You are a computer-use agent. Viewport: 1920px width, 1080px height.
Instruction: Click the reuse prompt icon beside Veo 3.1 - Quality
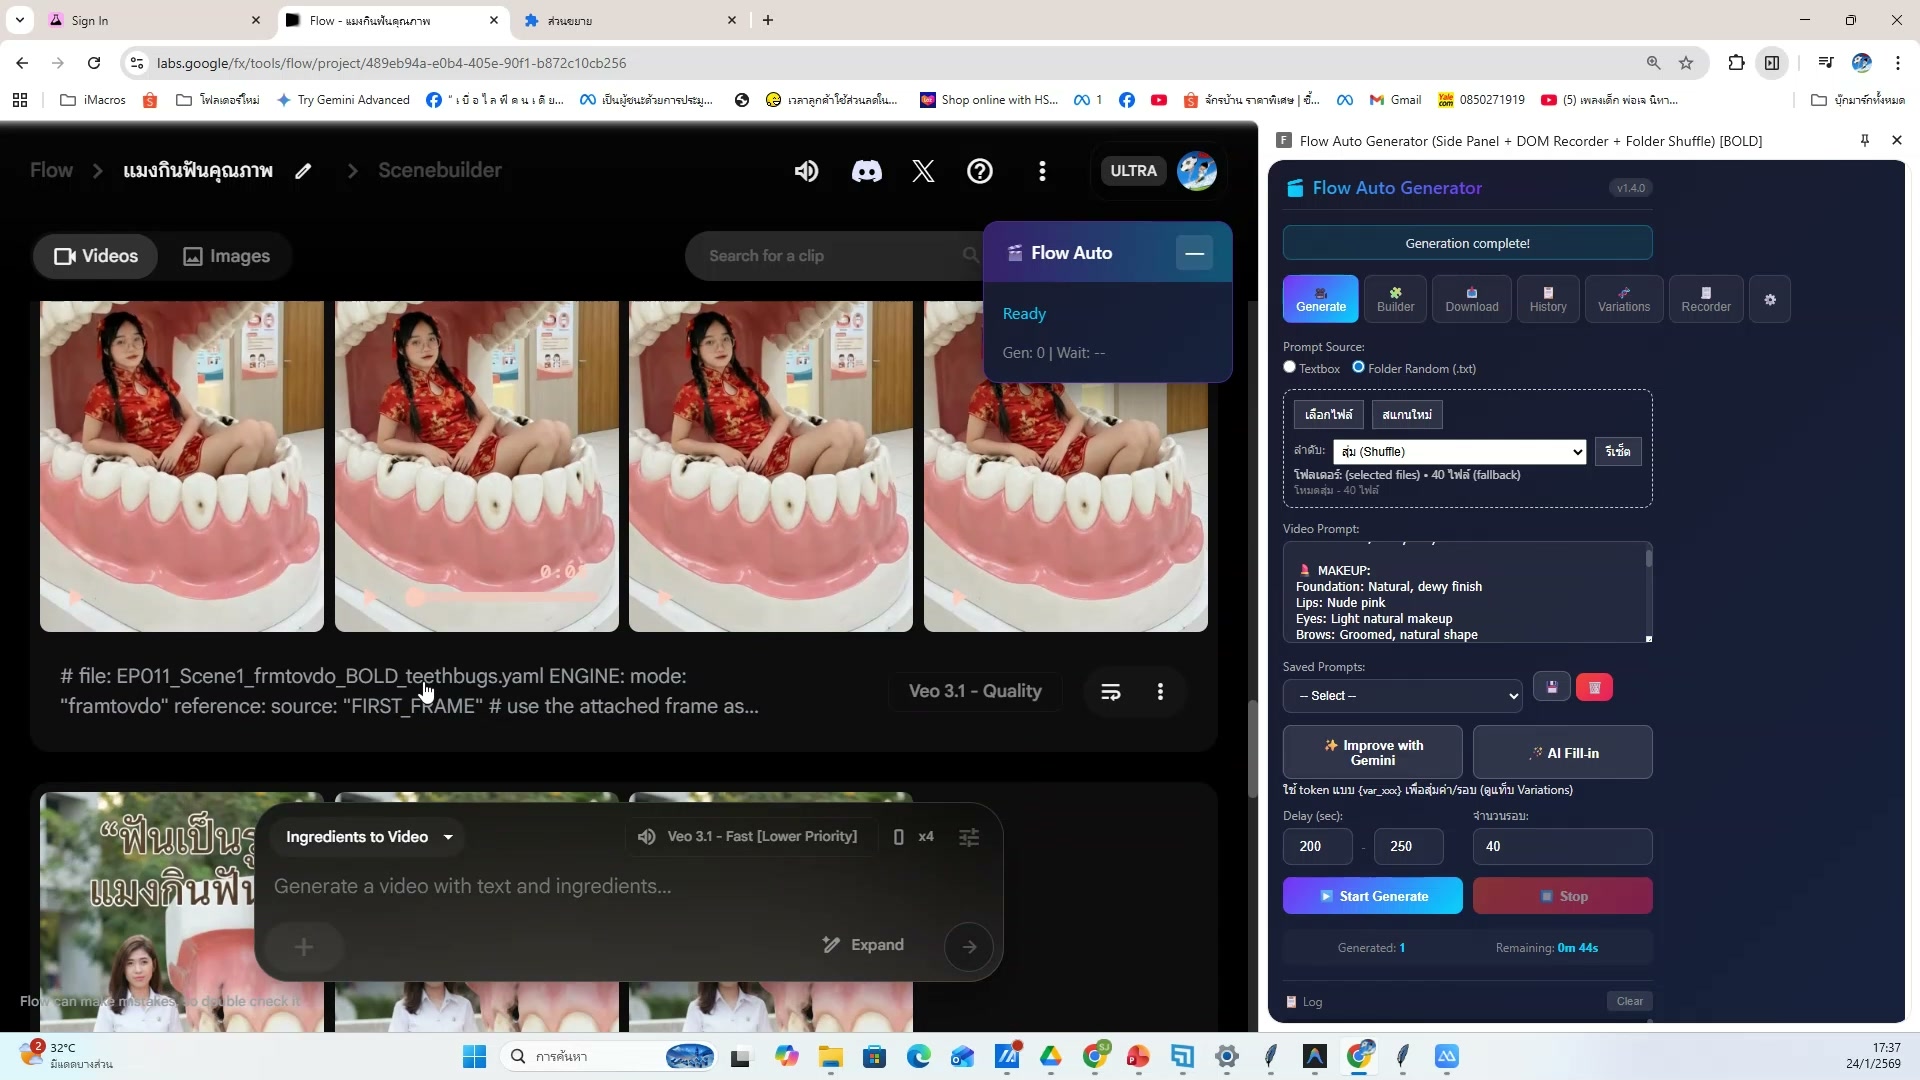pyautogui.click(x=1110, y=692)
